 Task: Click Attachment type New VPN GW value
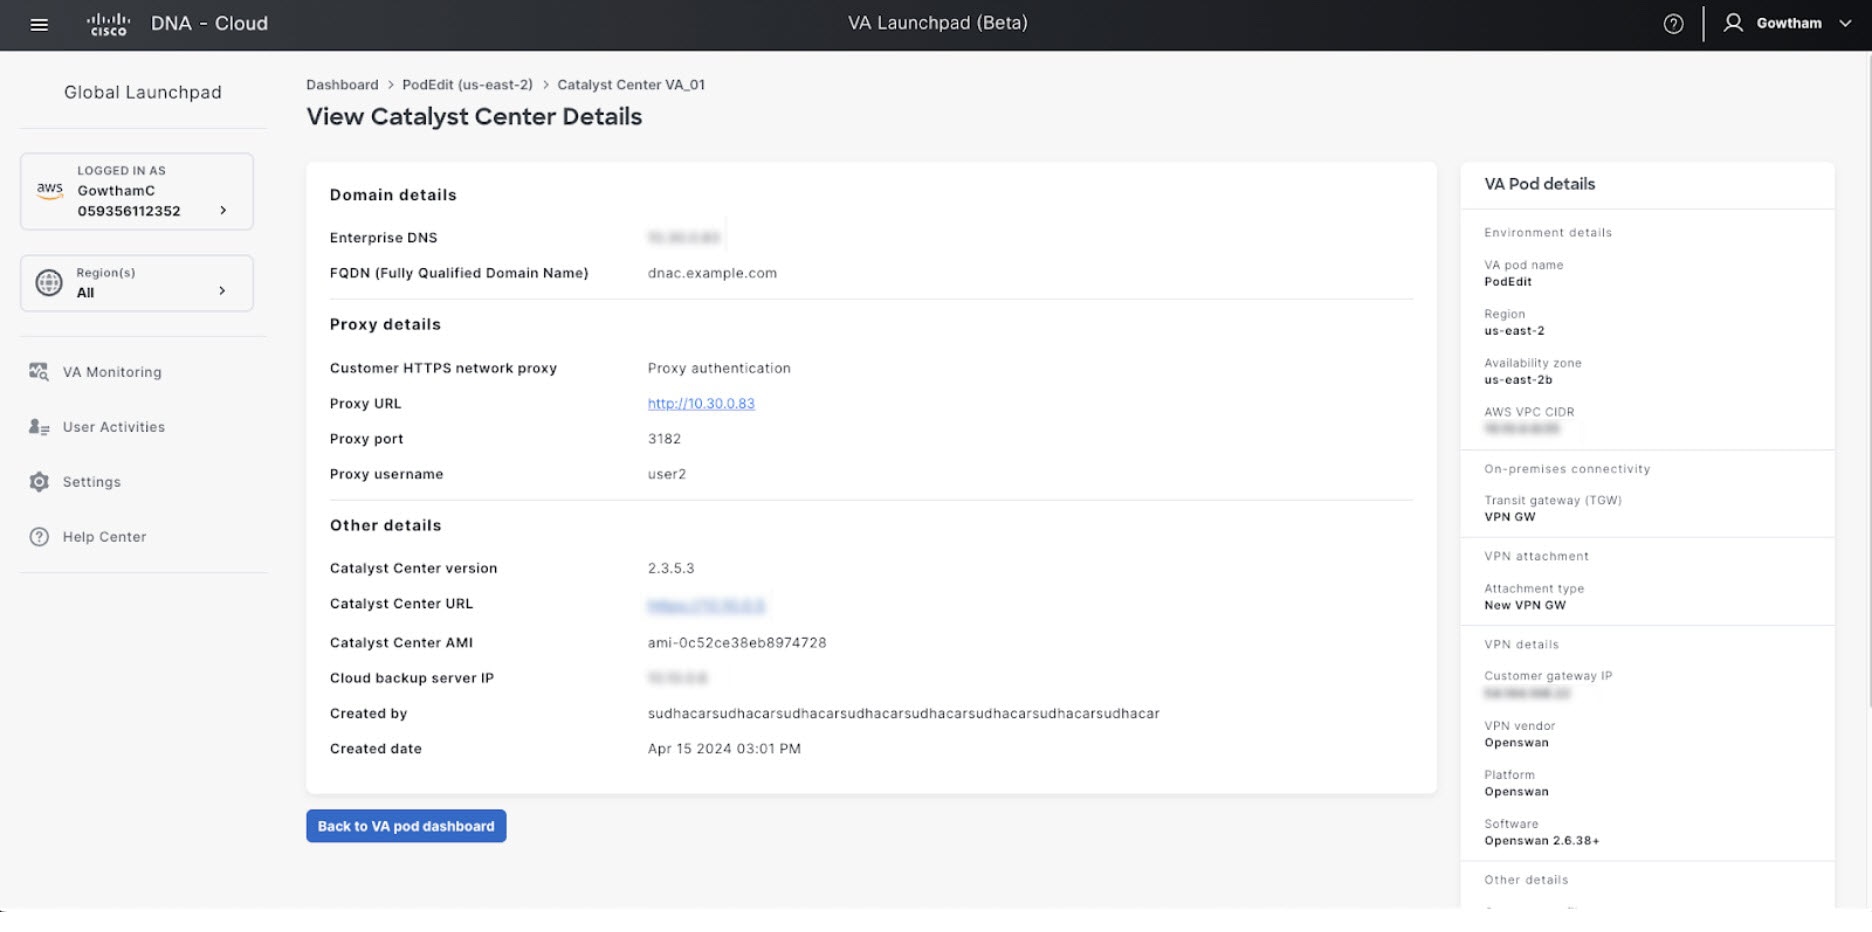[1525, 605]
